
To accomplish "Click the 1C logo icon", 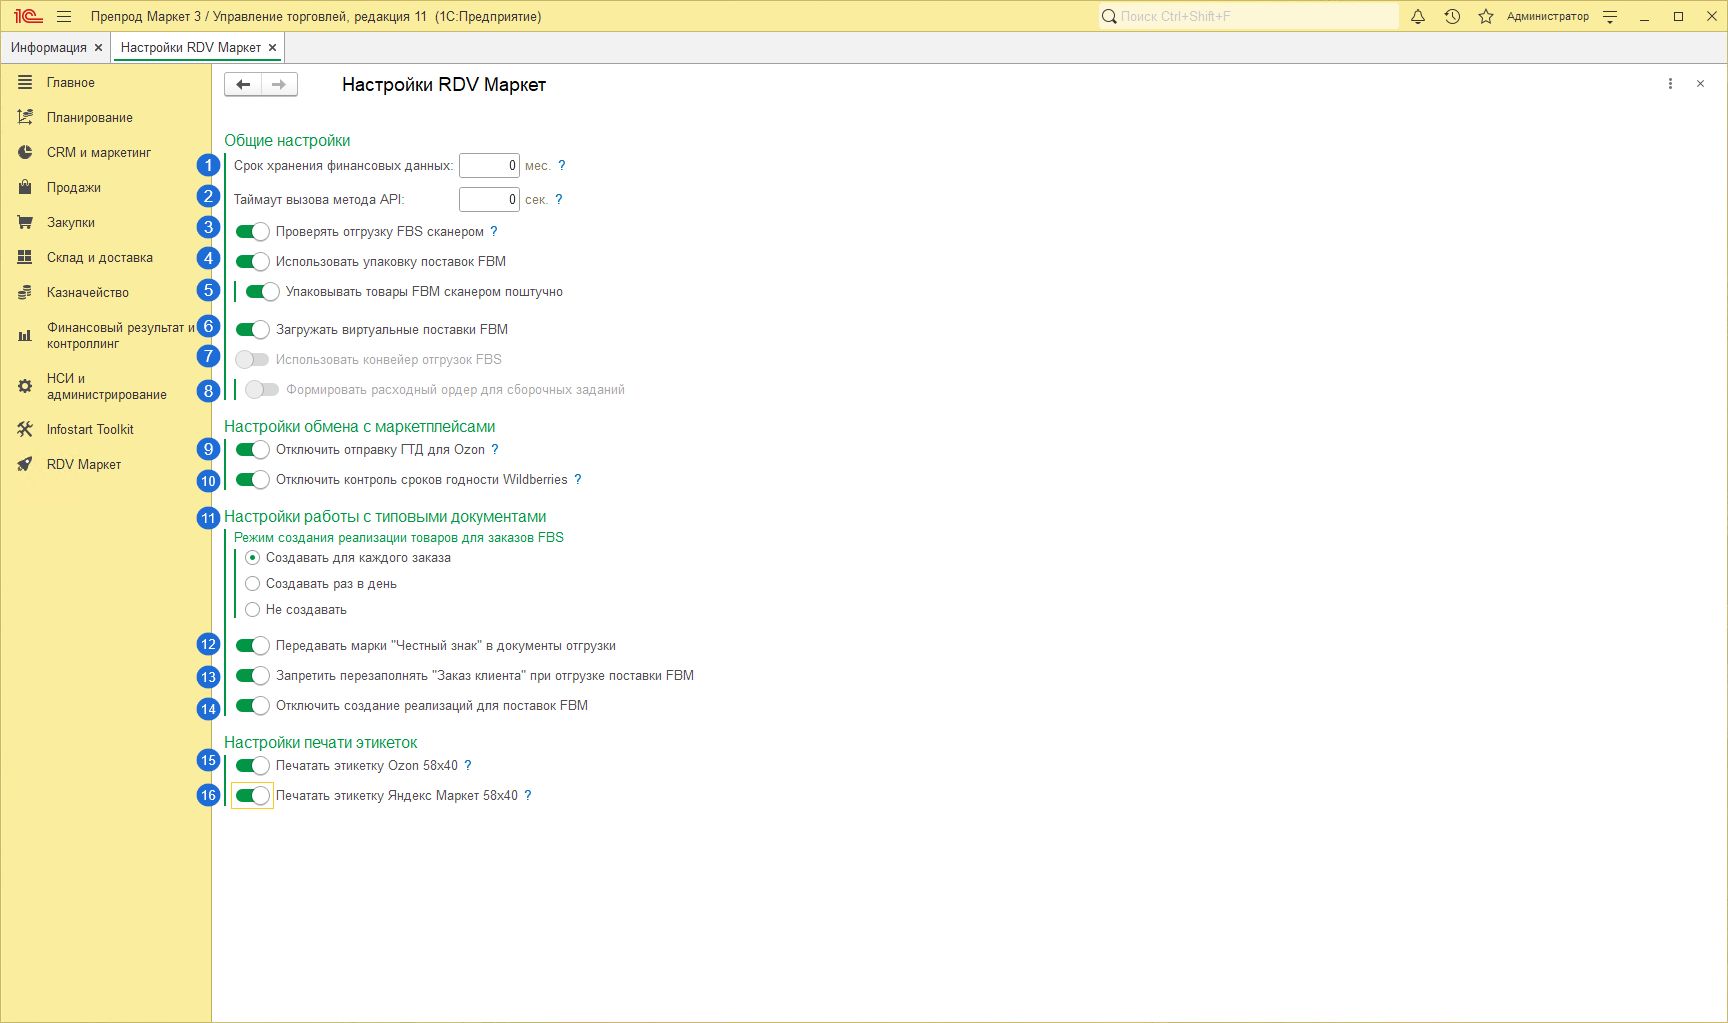I will point(28,16).
